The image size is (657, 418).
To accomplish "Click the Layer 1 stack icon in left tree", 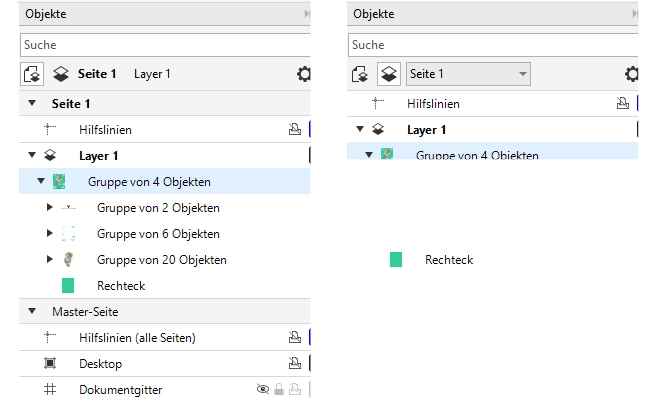I will coord(50,156).
